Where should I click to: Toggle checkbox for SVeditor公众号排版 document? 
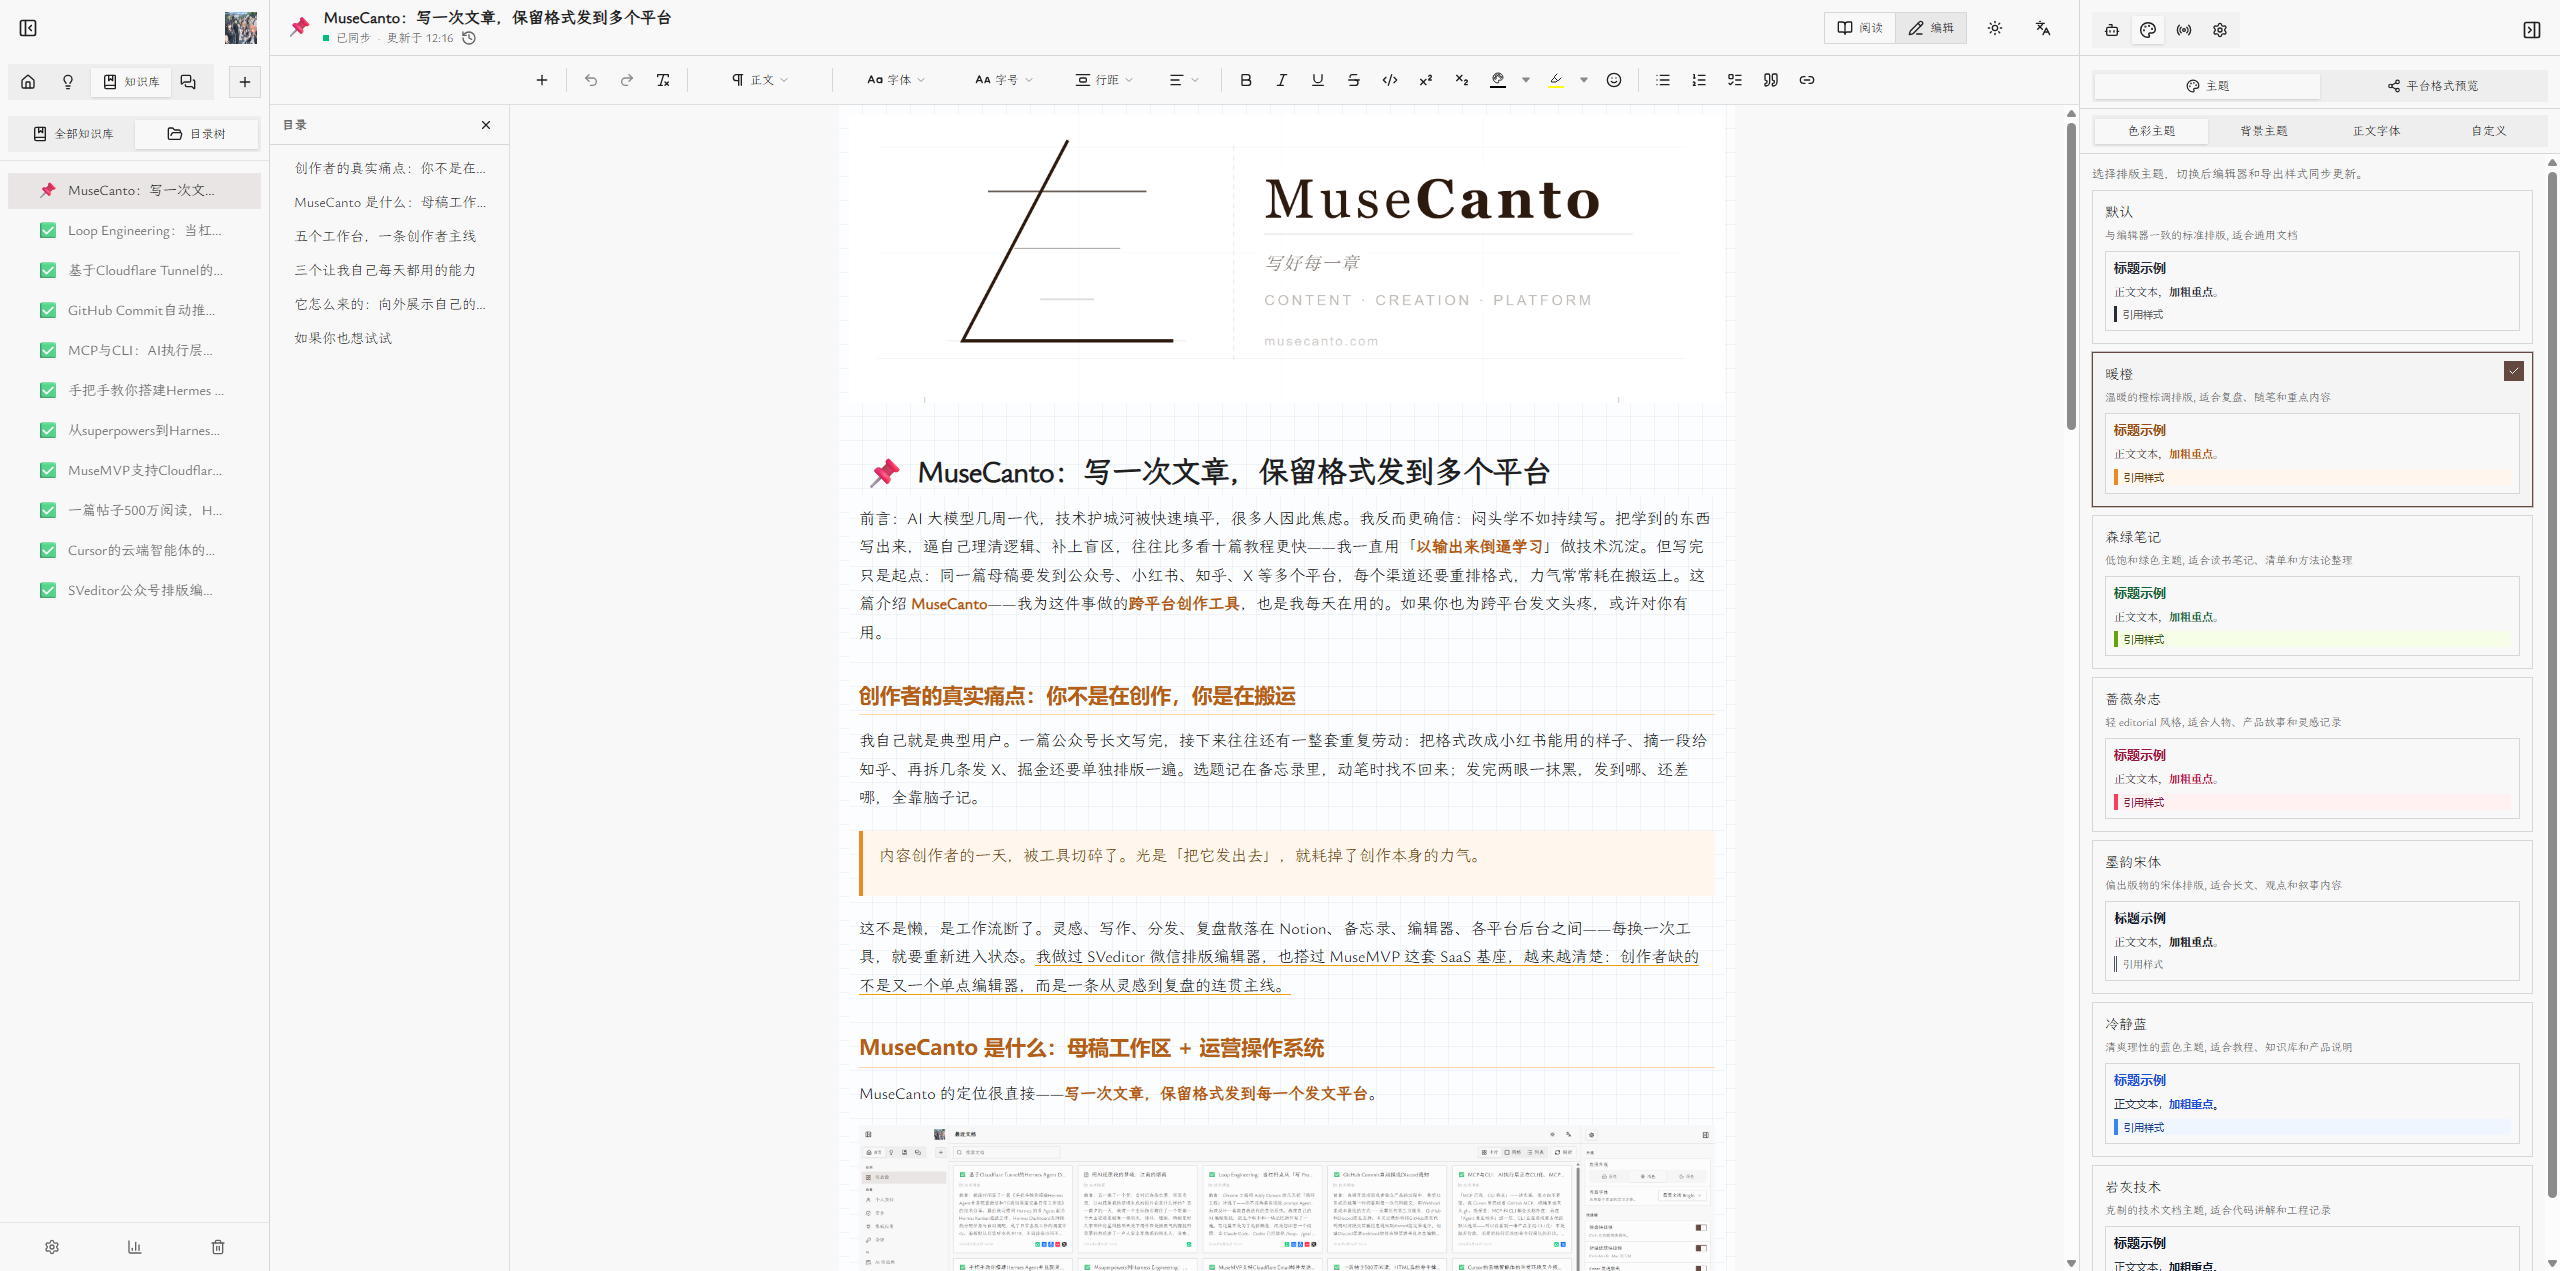48,590
